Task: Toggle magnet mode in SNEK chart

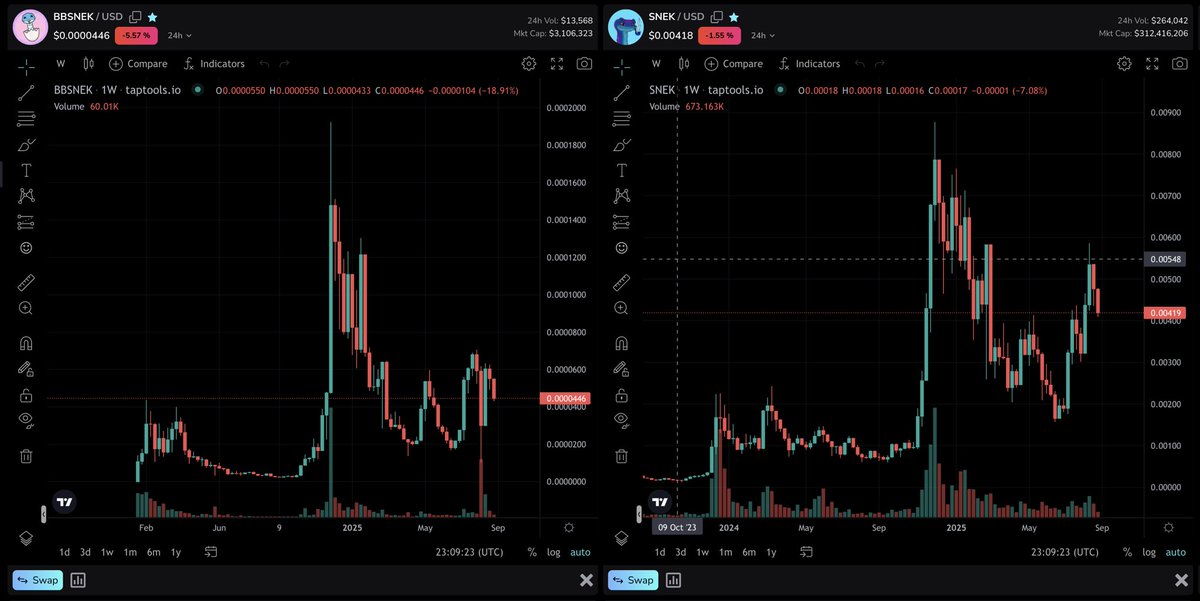Action: tap(621, 343)
